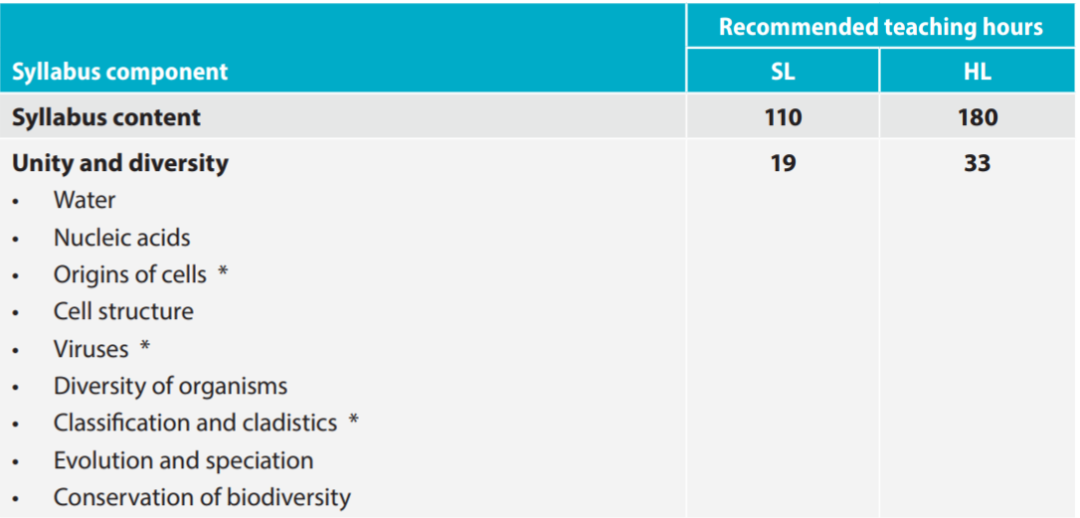The height and width of the screenshot is (518, 1080).
Task: Click the 180 HL hours value
Action: pos(977,117)
